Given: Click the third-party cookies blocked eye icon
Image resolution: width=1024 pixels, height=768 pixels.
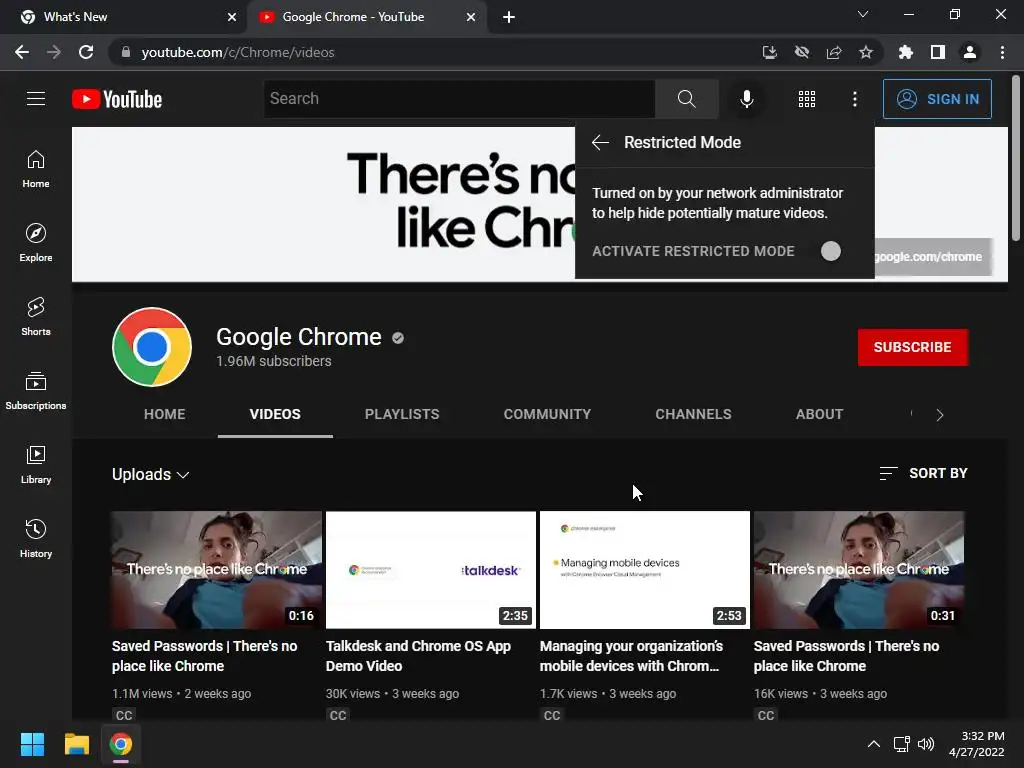Looking at the screenshot, I should [802, 52].
